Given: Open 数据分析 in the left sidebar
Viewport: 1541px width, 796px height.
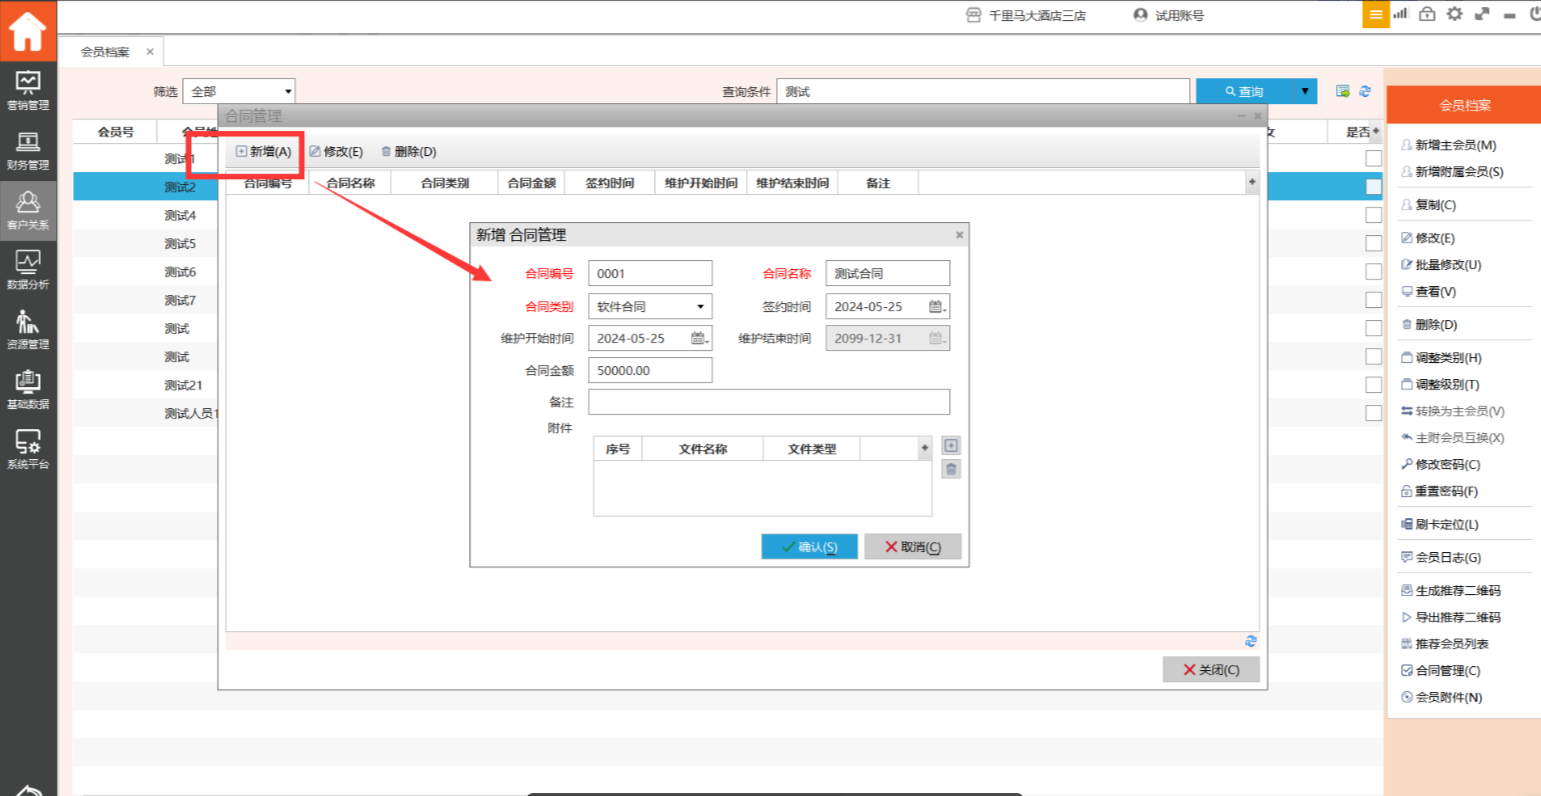Looking at the screenshot, I should pyautogui.click(x=28, y=270).
